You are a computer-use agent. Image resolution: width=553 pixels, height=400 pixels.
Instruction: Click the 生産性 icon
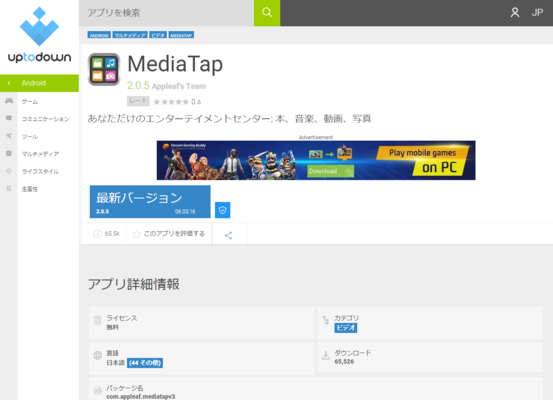[9, 188]
